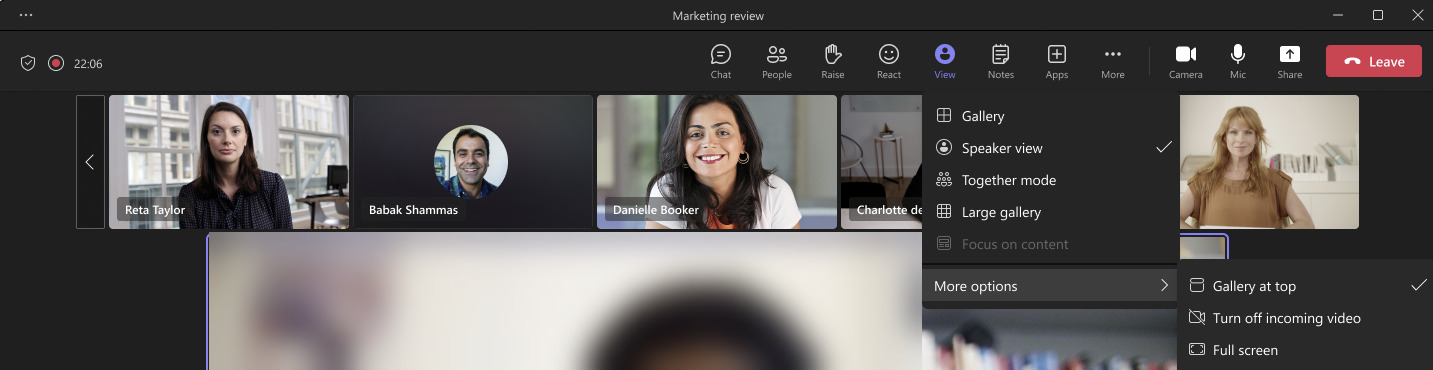Screen dimensions: 1433x370
Task: Show the People list
Action: [x=776, y=61]
